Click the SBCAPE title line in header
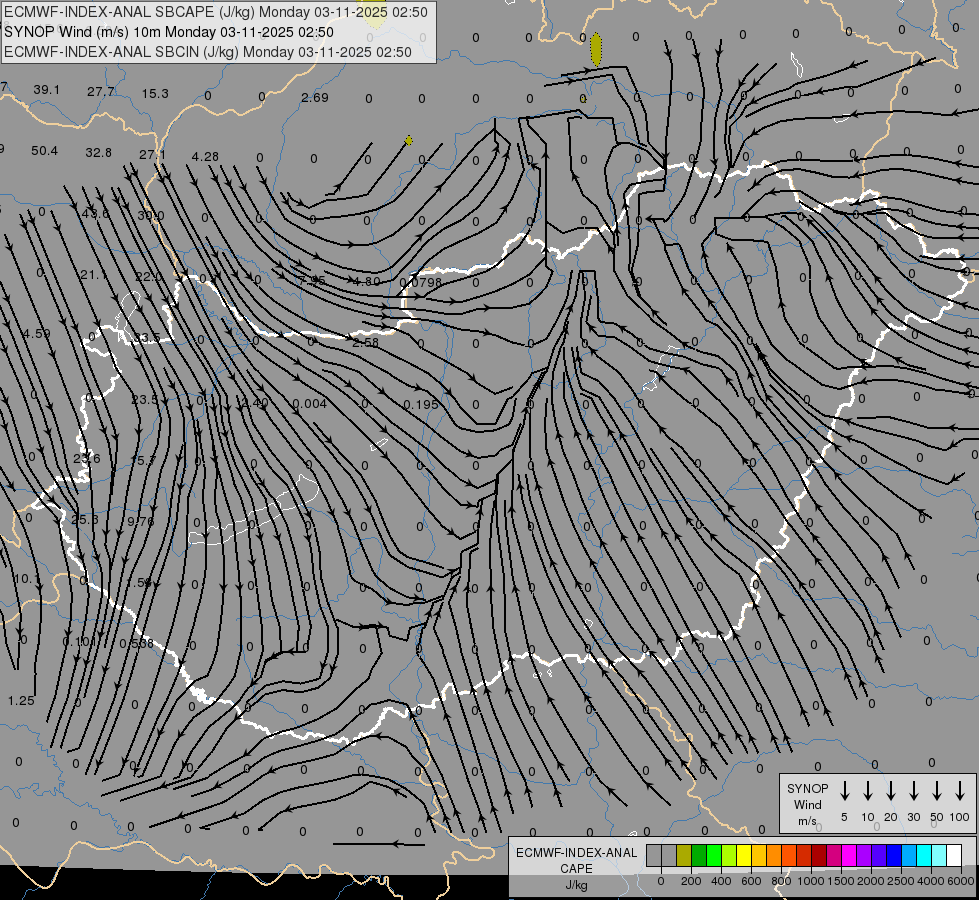Screen dimensions: 979x900 tap(216, 12)
